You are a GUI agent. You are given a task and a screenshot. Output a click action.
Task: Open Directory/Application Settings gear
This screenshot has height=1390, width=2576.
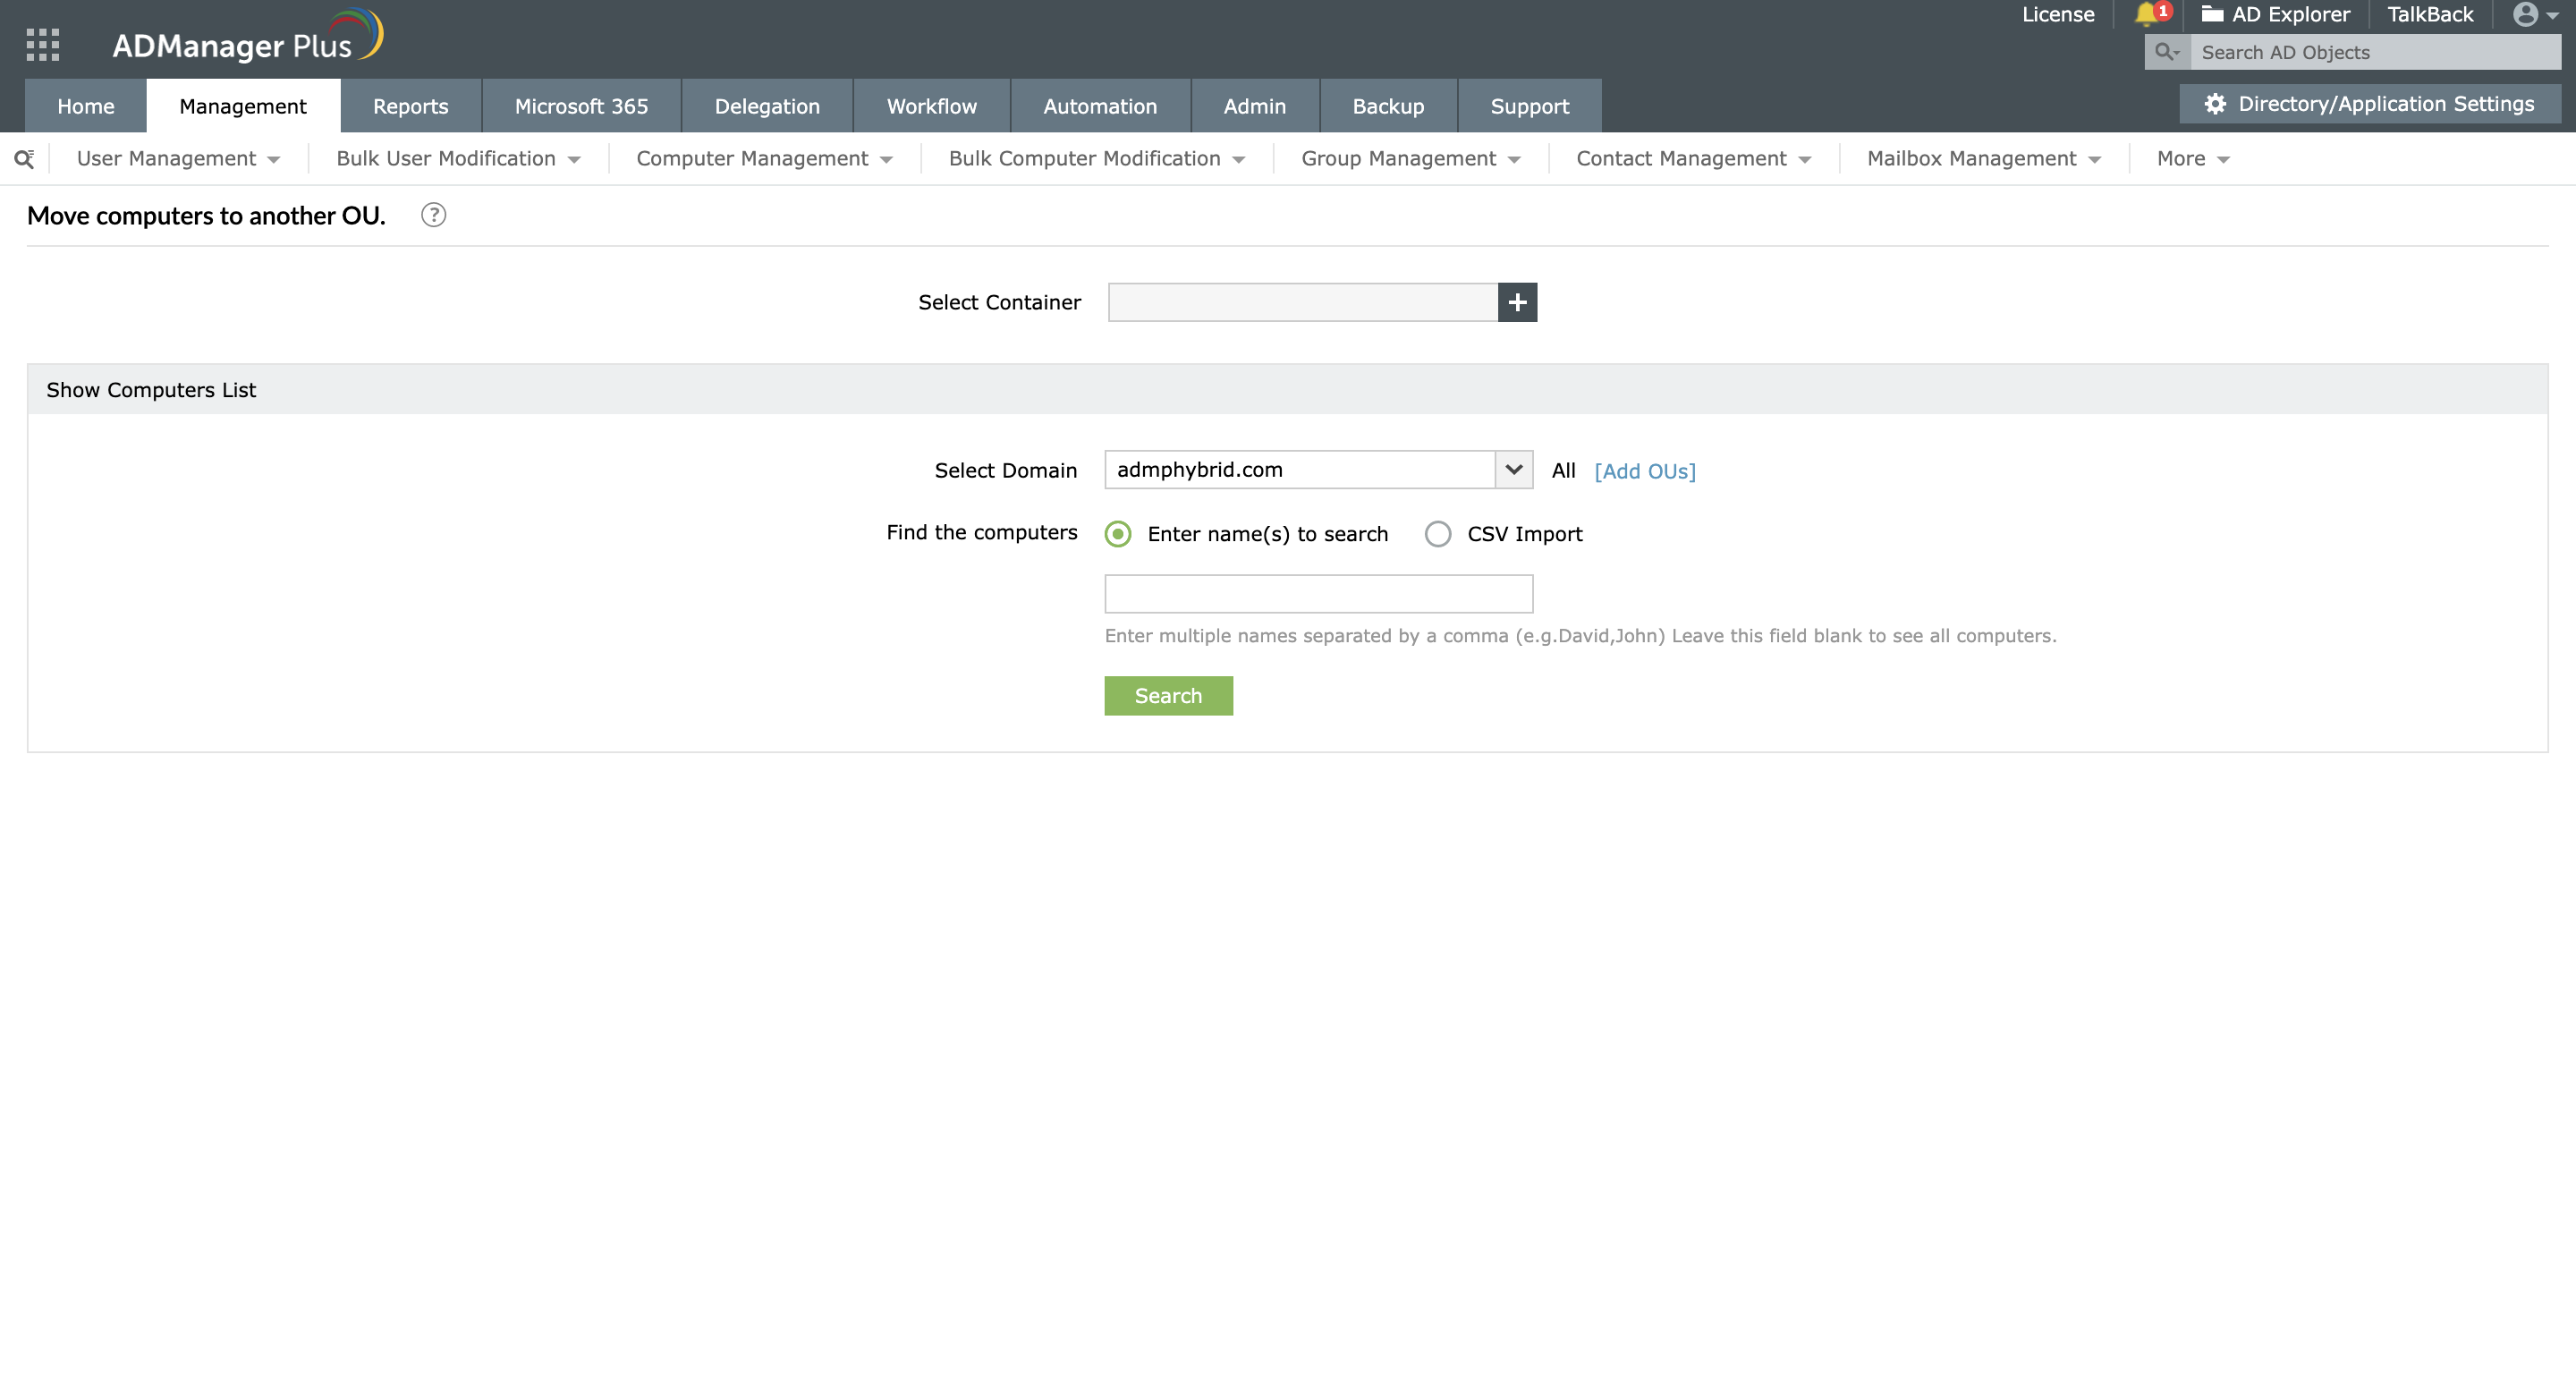pyautogui.click(x=2215, y=104)
